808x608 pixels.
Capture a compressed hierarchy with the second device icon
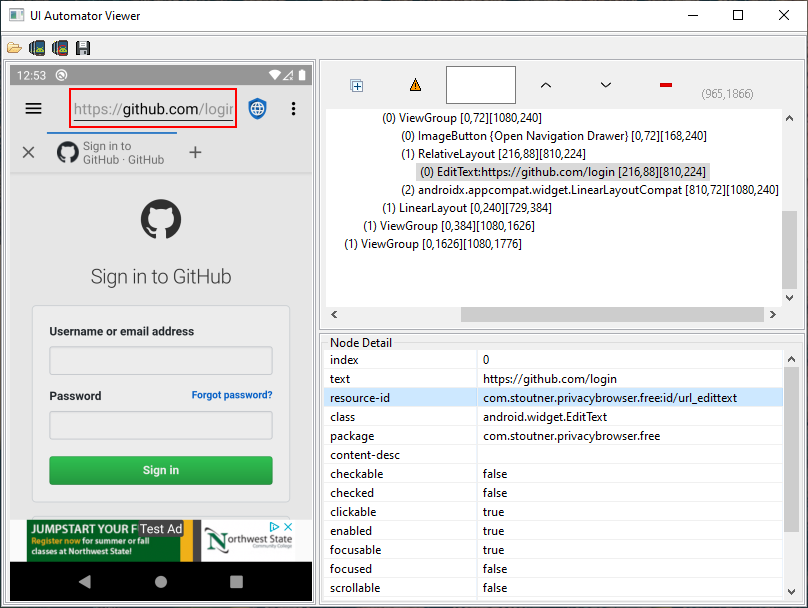(x=60, y=48)
